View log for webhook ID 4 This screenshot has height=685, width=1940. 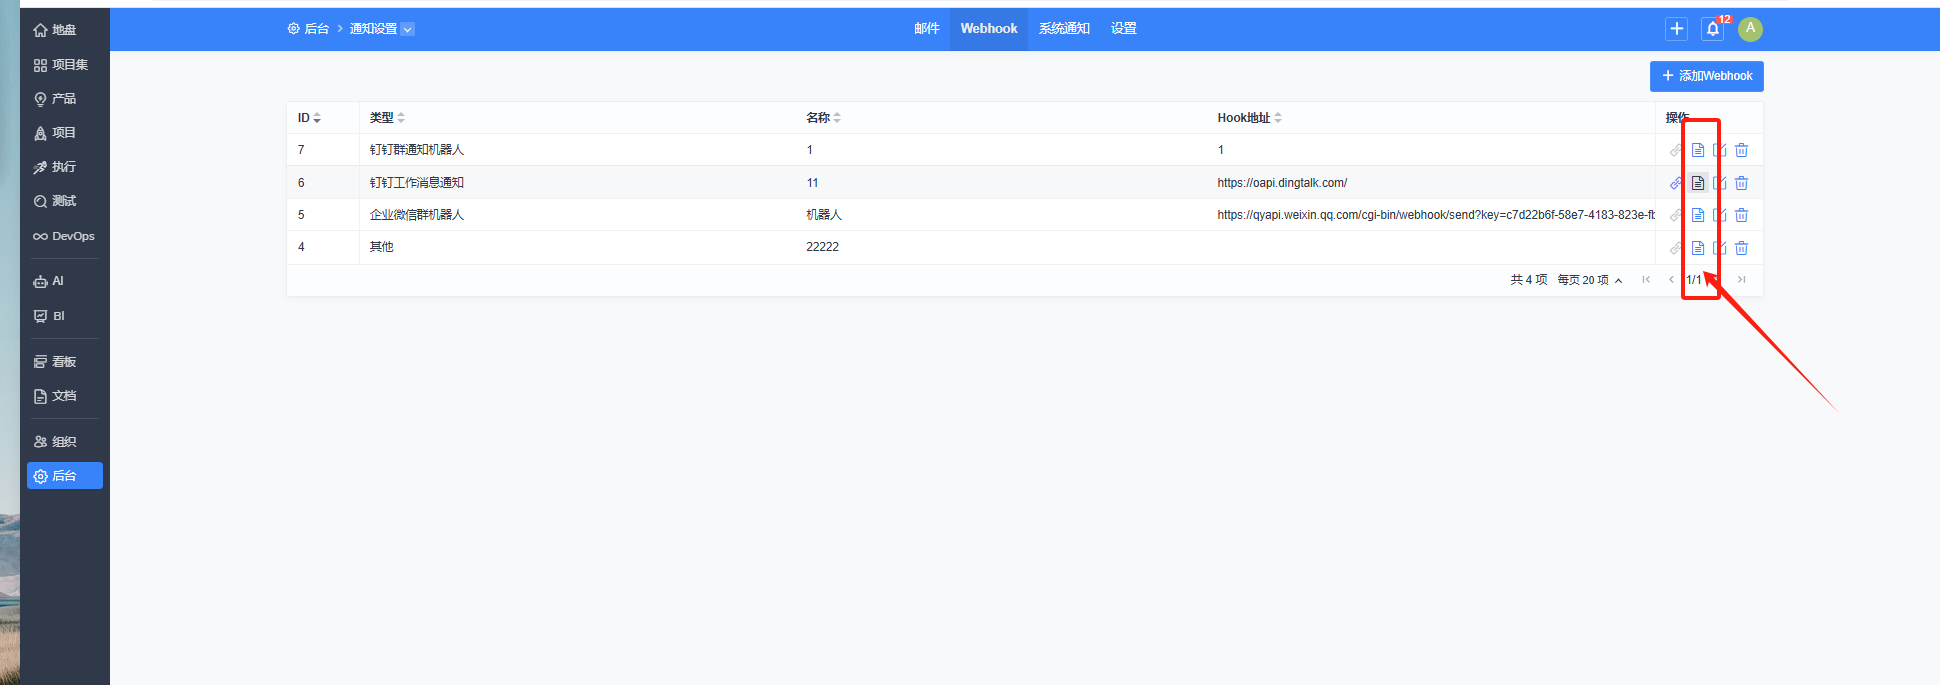(x=1698, y=248)
